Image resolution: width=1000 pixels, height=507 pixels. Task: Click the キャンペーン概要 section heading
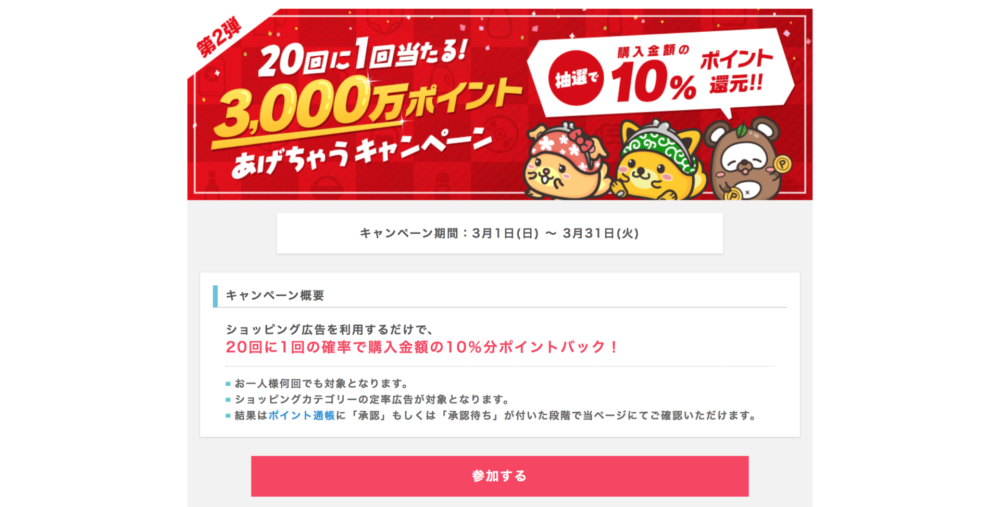[x=275, y=295]
